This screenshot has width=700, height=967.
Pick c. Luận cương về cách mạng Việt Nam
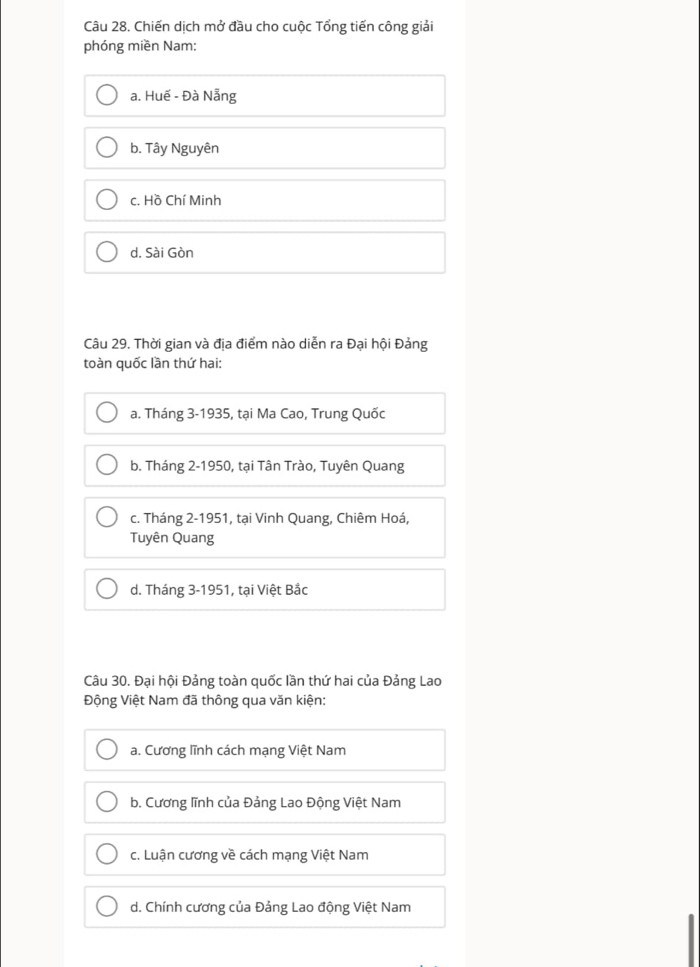[x=106, y=855]
